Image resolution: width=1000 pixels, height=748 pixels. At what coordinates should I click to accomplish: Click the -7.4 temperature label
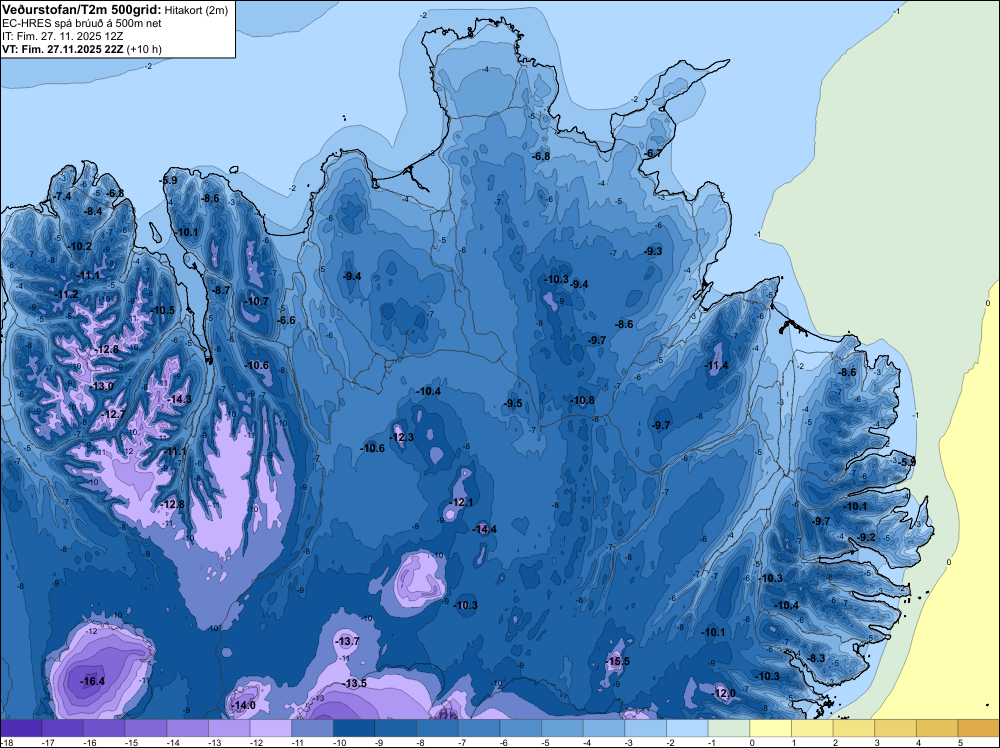pyautogui.click(x=62, y=196)
